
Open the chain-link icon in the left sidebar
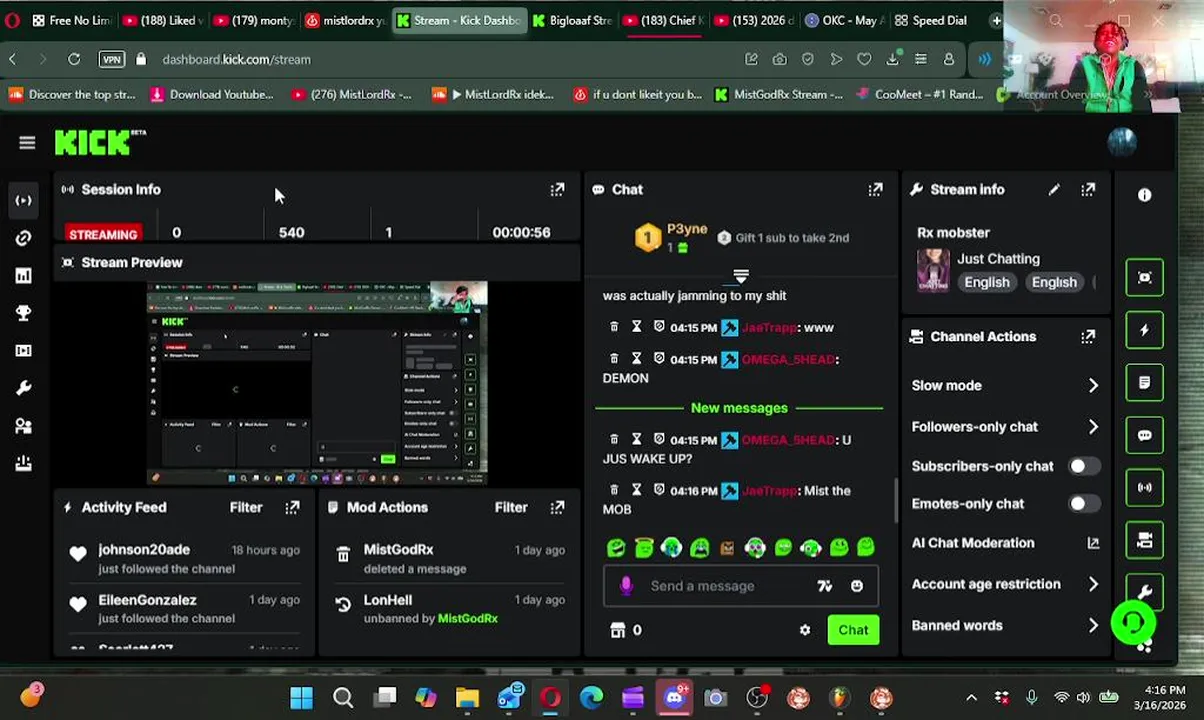(23, 238)
